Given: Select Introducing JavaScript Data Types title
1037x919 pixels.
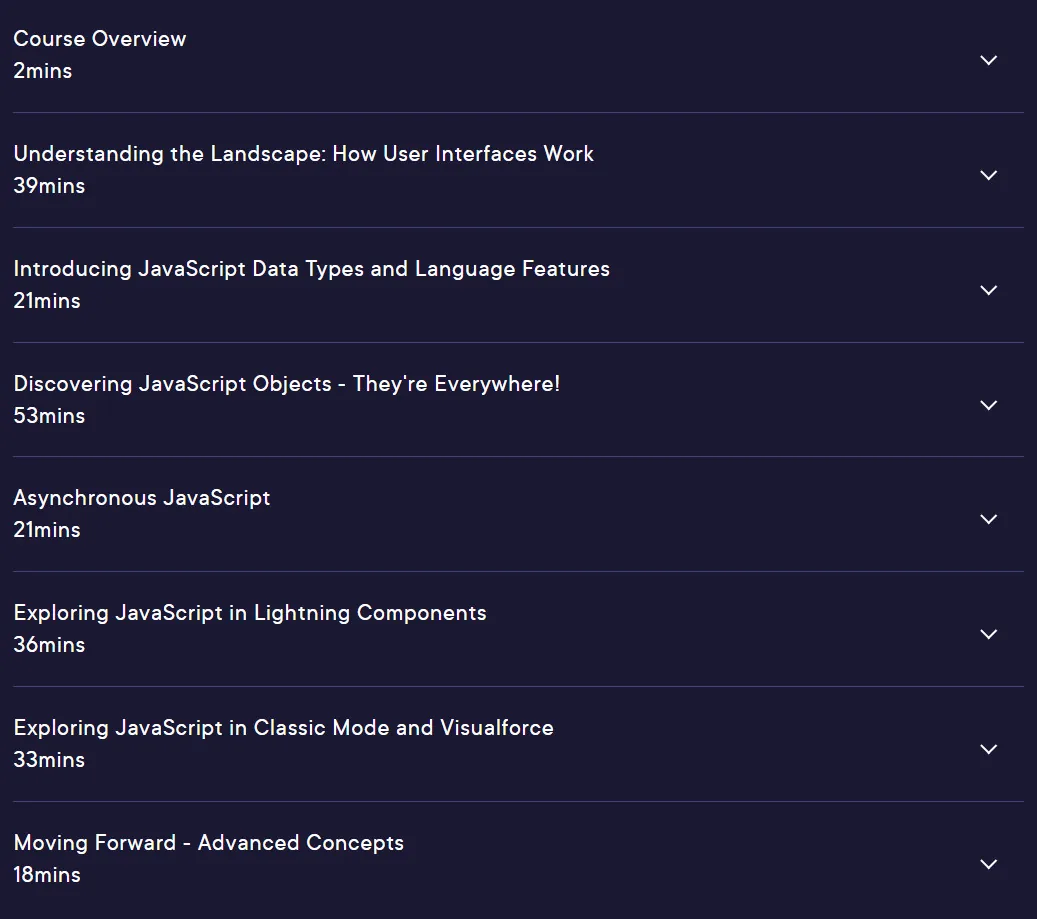Looking at the screenshot, I should tap(311, 269).
